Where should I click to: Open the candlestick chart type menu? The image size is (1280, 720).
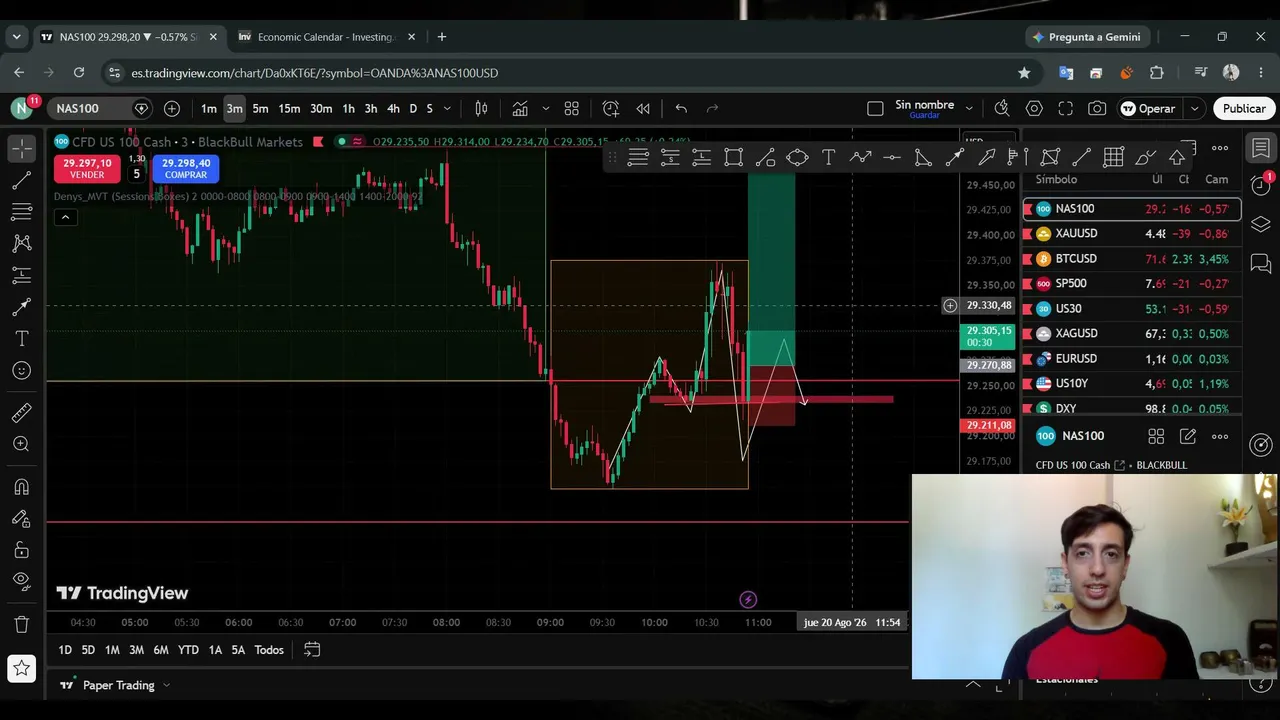481,108
